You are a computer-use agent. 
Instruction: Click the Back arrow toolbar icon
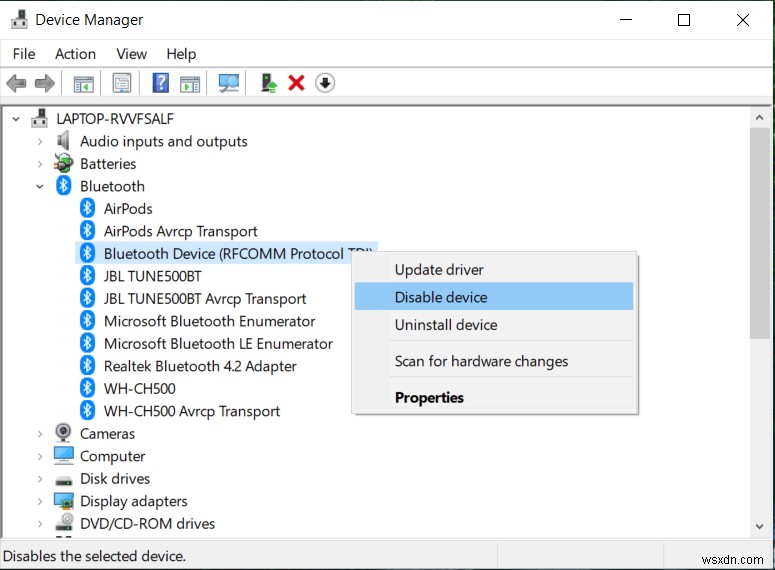pos(16,83)
